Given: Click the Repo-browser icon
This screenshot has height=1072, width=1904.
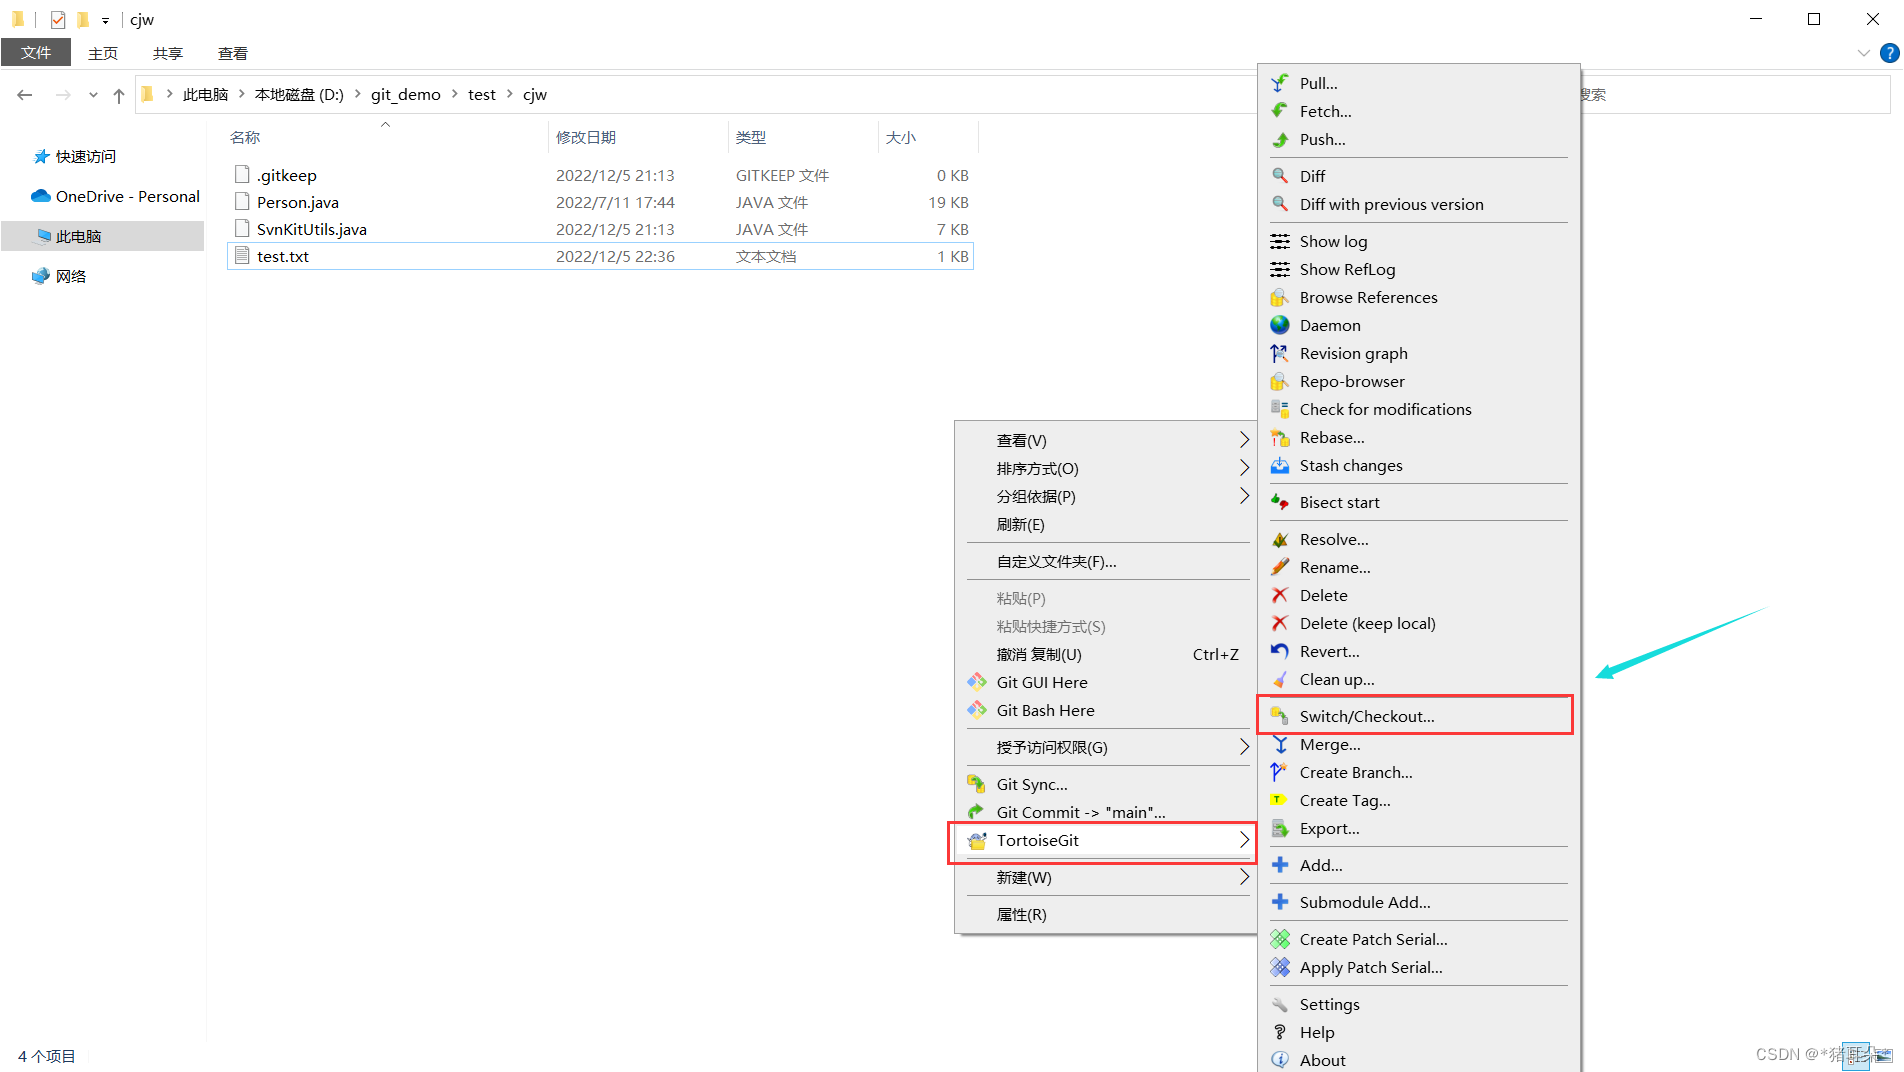Looking at the screenshot, I should coord(1280,381).
